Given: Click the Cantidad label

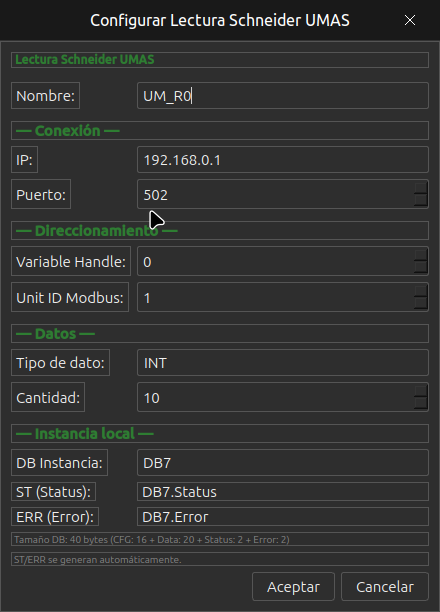Looking at the screenshot, I should [48, 397].
